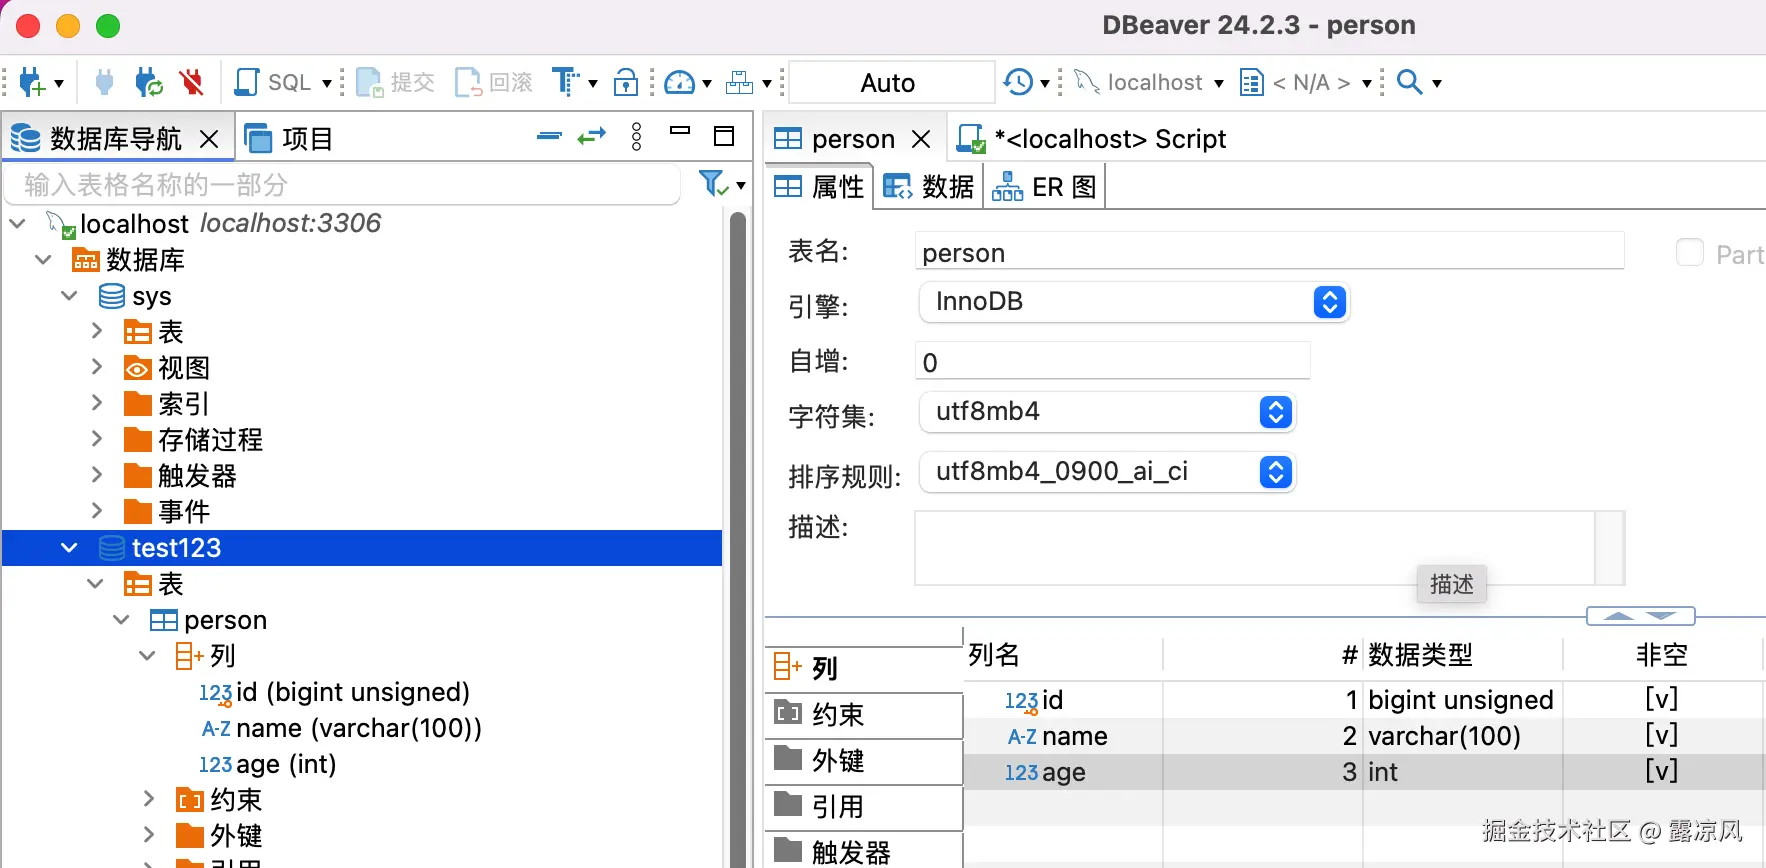The height and width of the screenshot is (868, 1766).
Task: Click the 表名 person text field
Action: 1269,252
